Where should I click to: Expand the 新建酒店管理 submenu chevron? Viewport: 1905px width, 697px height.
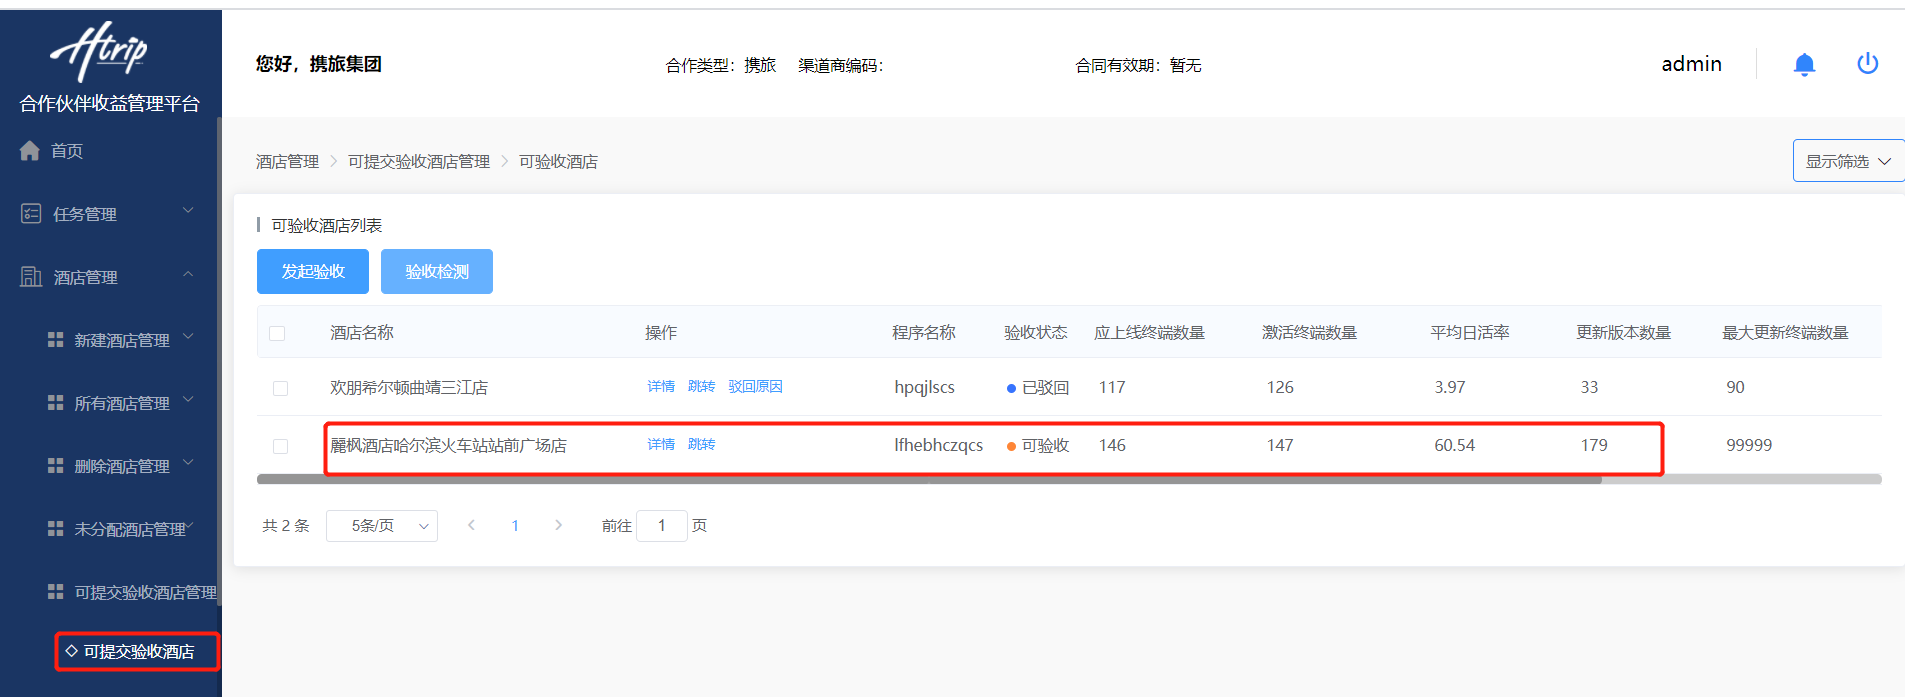[188, 337]
